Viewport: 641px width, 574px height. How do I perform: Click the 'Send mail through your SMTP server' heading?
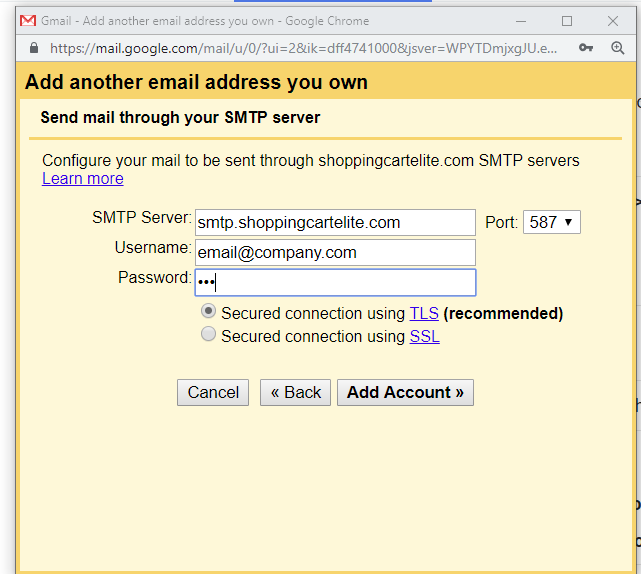tap(180, 118)
